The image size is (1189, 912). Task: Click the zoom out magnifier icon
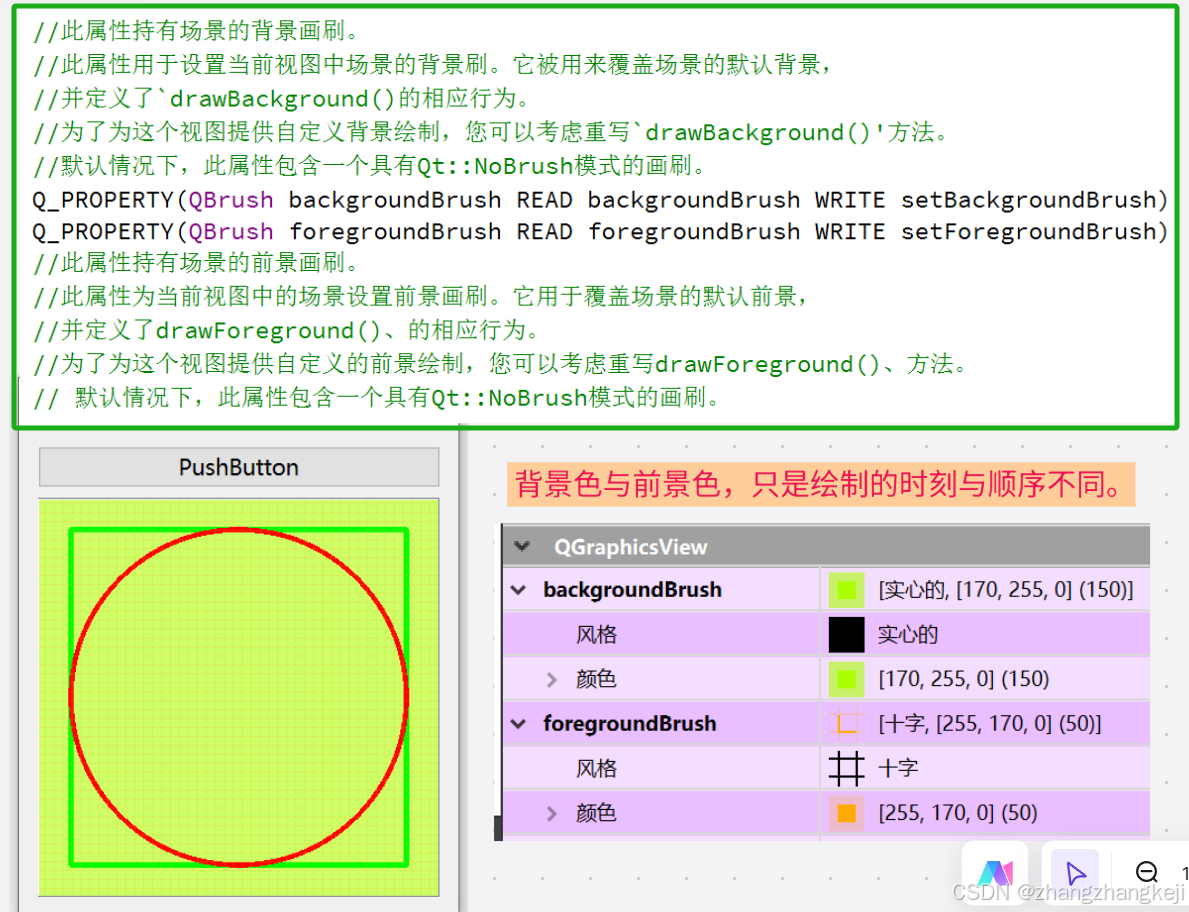pyautogui.click(x=1147, y=873)
